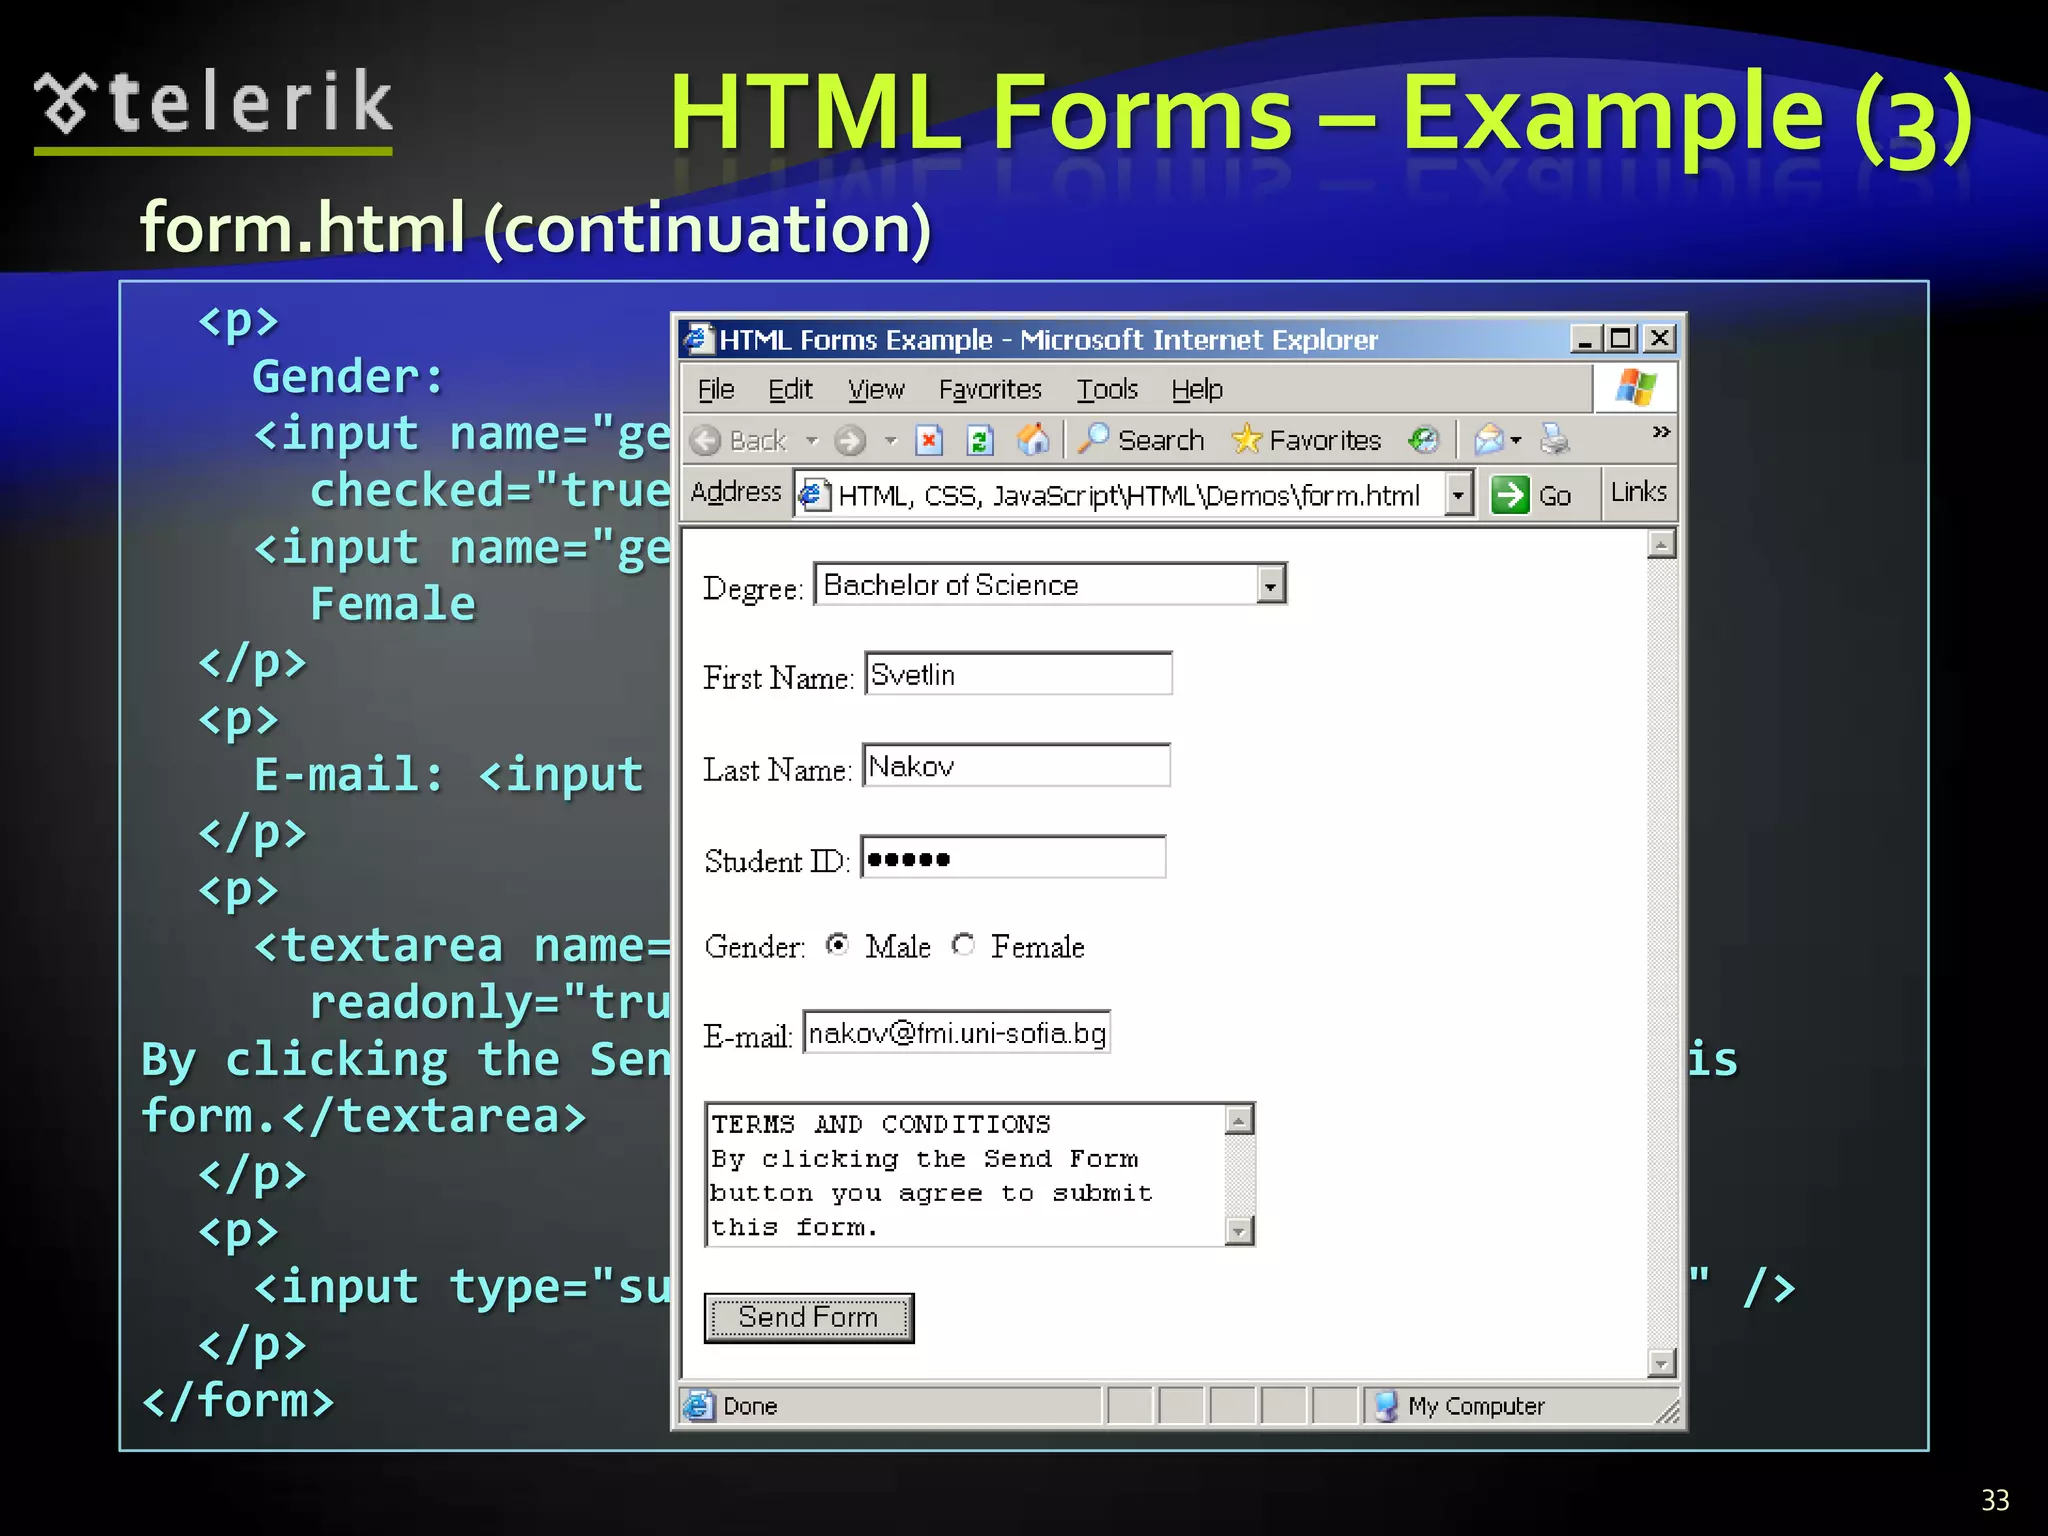Expand the Mail icon dropdown arrow

coord(1517,440)
